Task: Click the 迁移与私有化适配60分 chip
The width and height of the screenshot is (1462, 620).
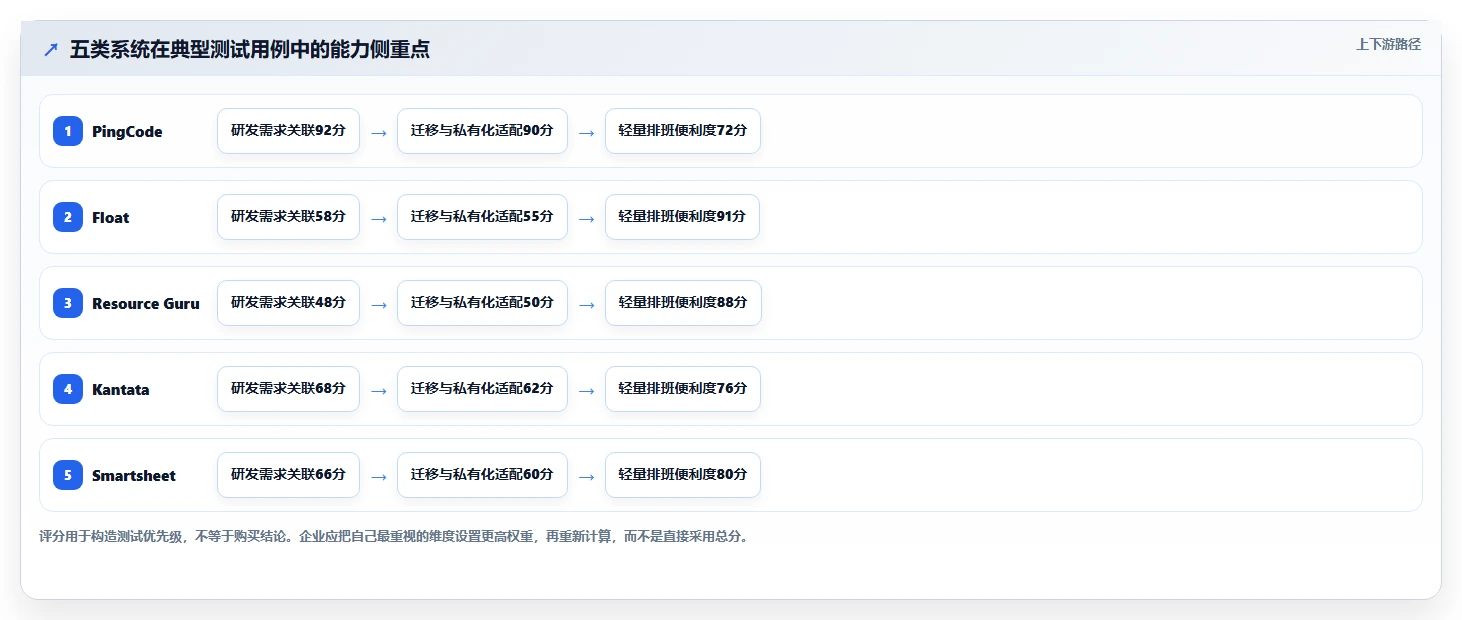Action: (x=482, y=475)
